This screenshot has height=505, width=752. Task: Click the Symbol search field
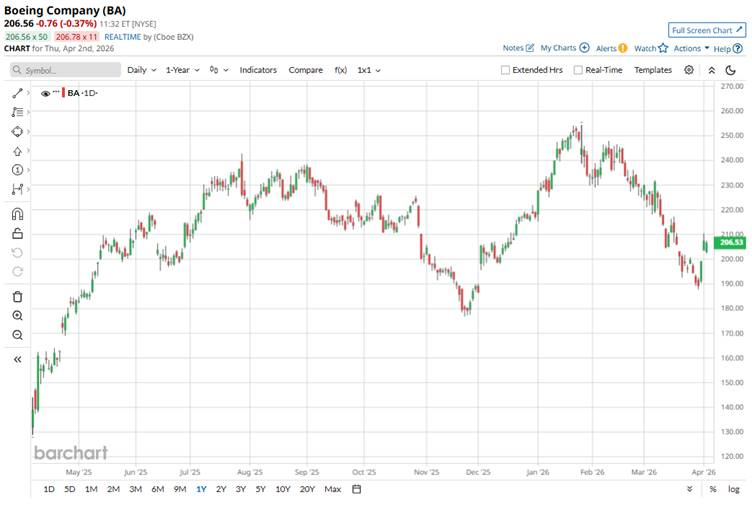tap(66, 70)
